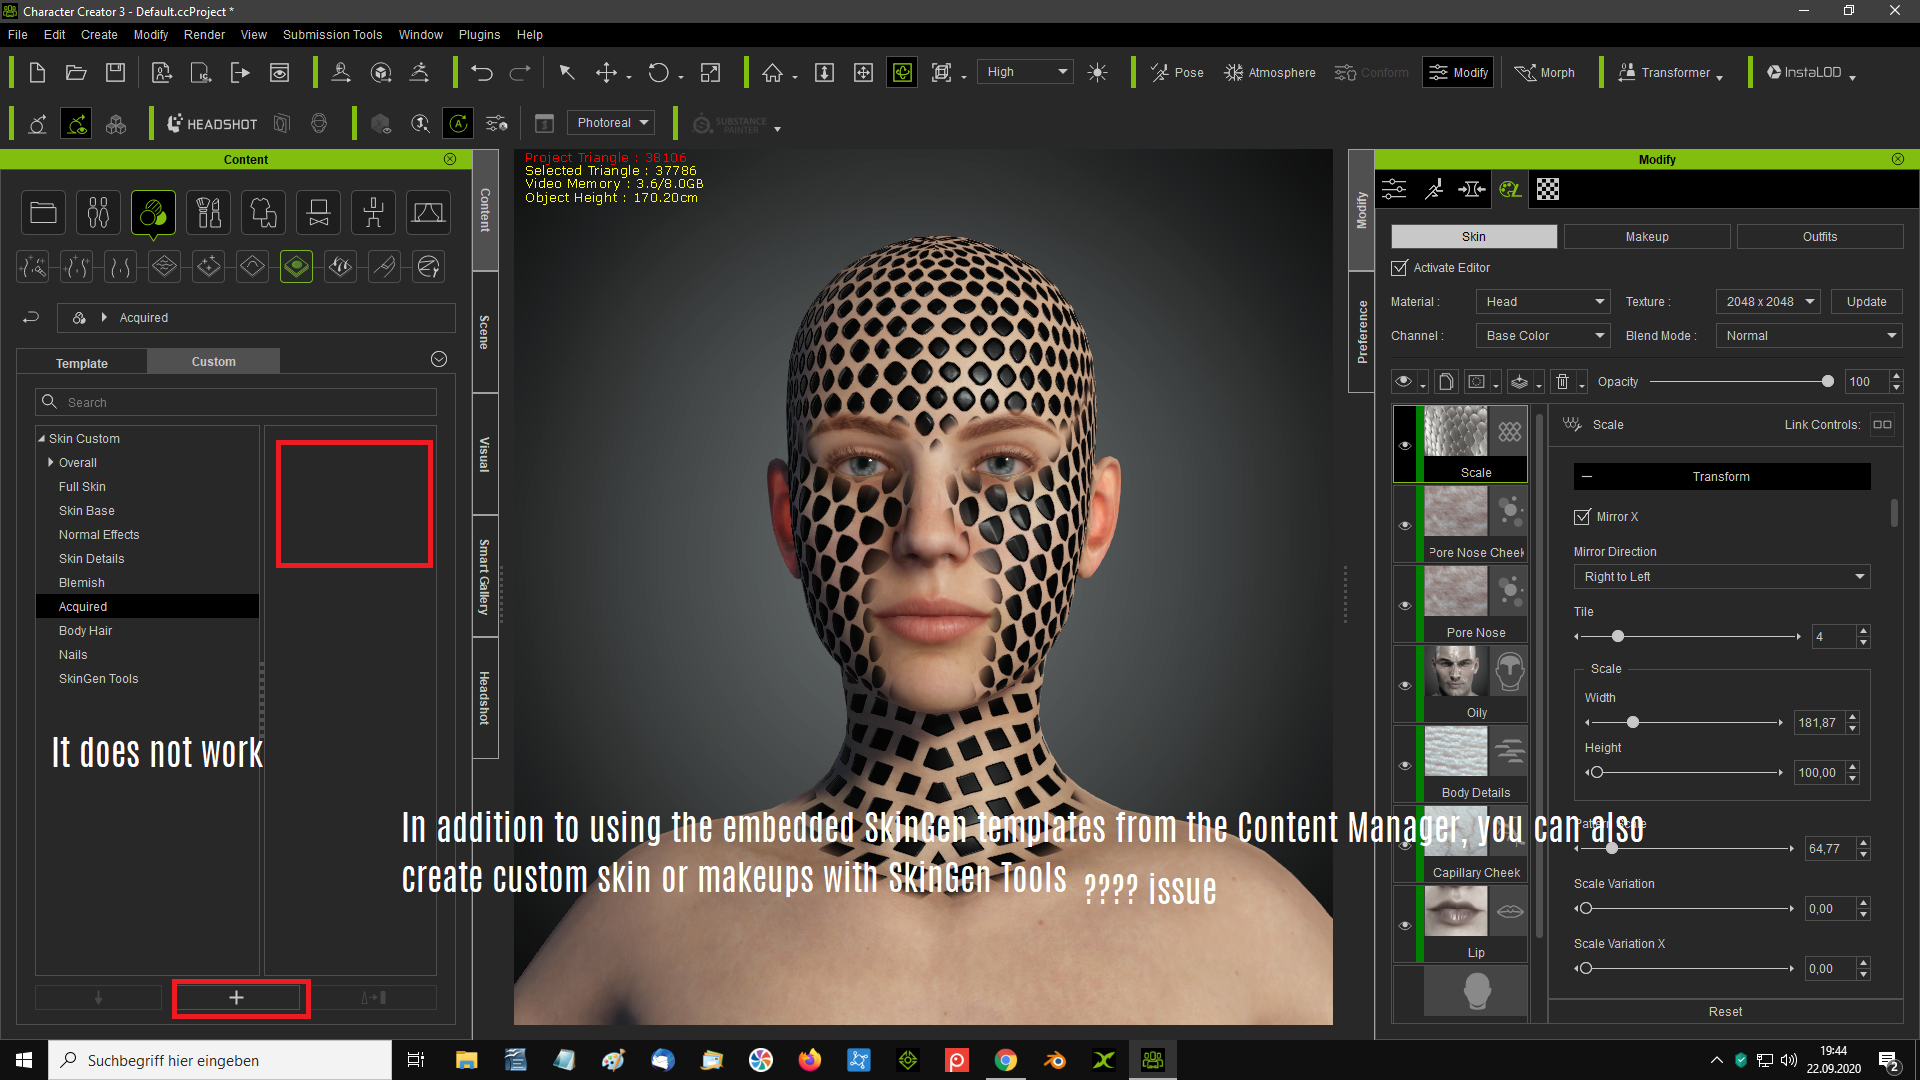
Task: Switch to the Template tab
Action: 82,363
